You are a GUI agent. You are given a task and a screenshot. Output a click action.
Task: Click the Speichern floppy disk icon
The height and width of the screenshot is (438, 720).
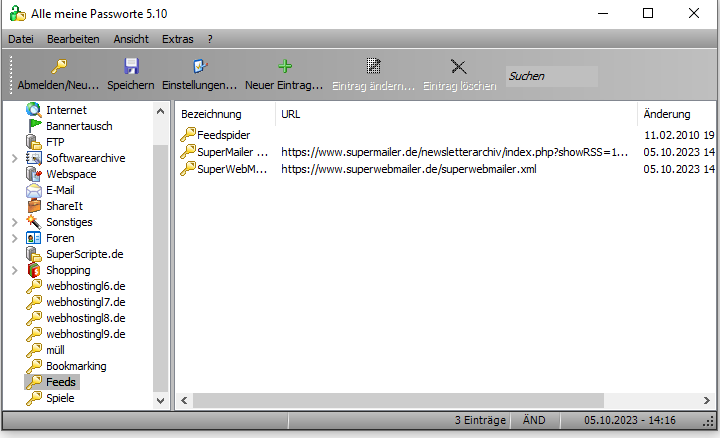point(130,67)
